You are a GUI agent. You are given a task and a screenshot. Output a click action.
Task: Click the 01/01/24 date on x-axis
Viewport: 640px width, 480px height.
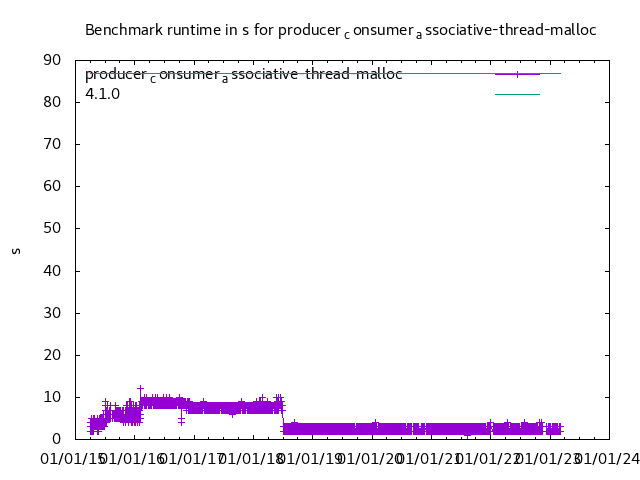click(607, 459)
